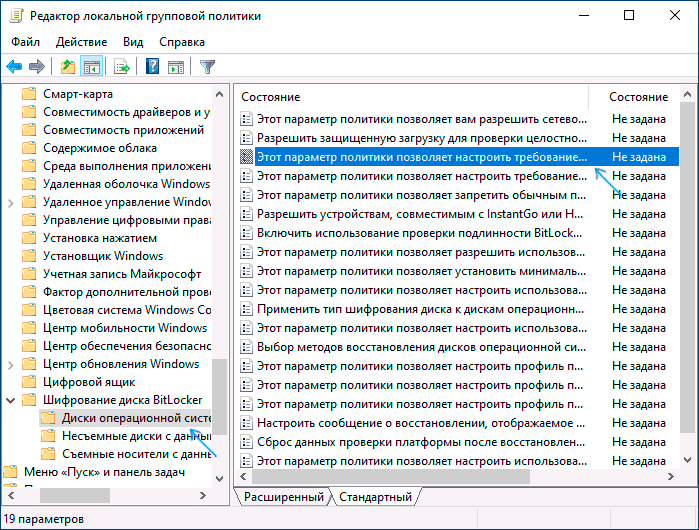
Task: Expand the Удаленное управление Windows tree node
Action: click(11, 203)
